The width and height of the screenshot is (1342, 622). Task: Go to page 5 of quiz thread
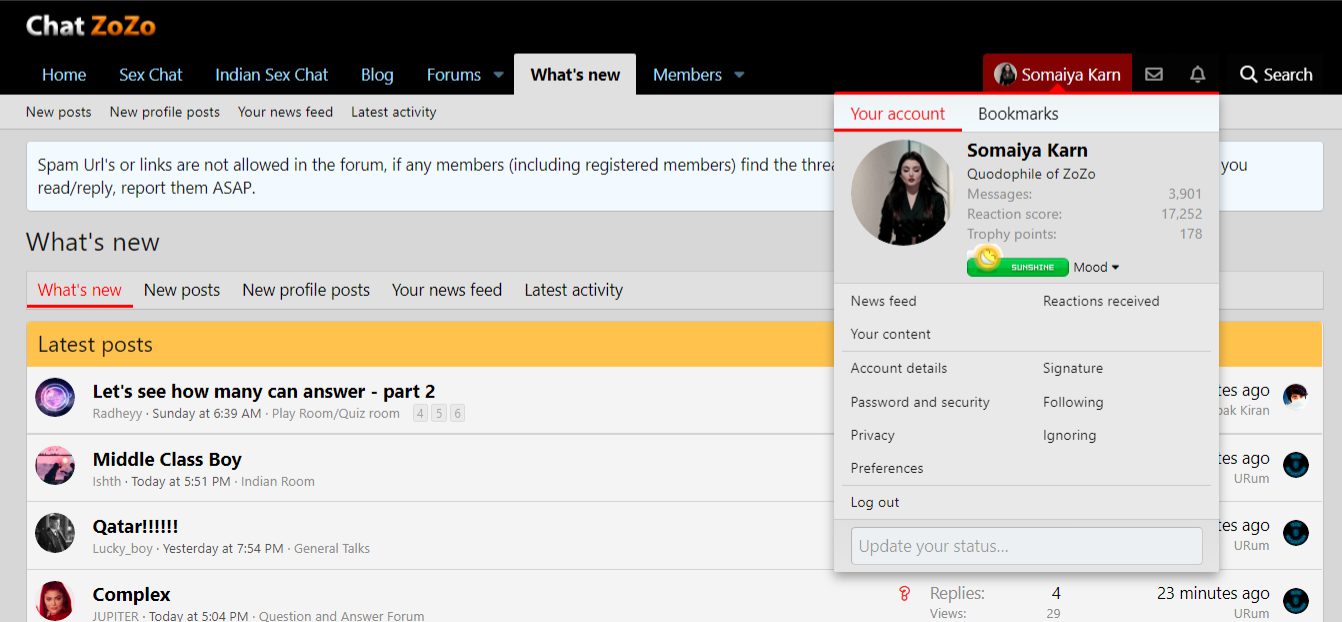pyautogui.click(x=439, y=414)
